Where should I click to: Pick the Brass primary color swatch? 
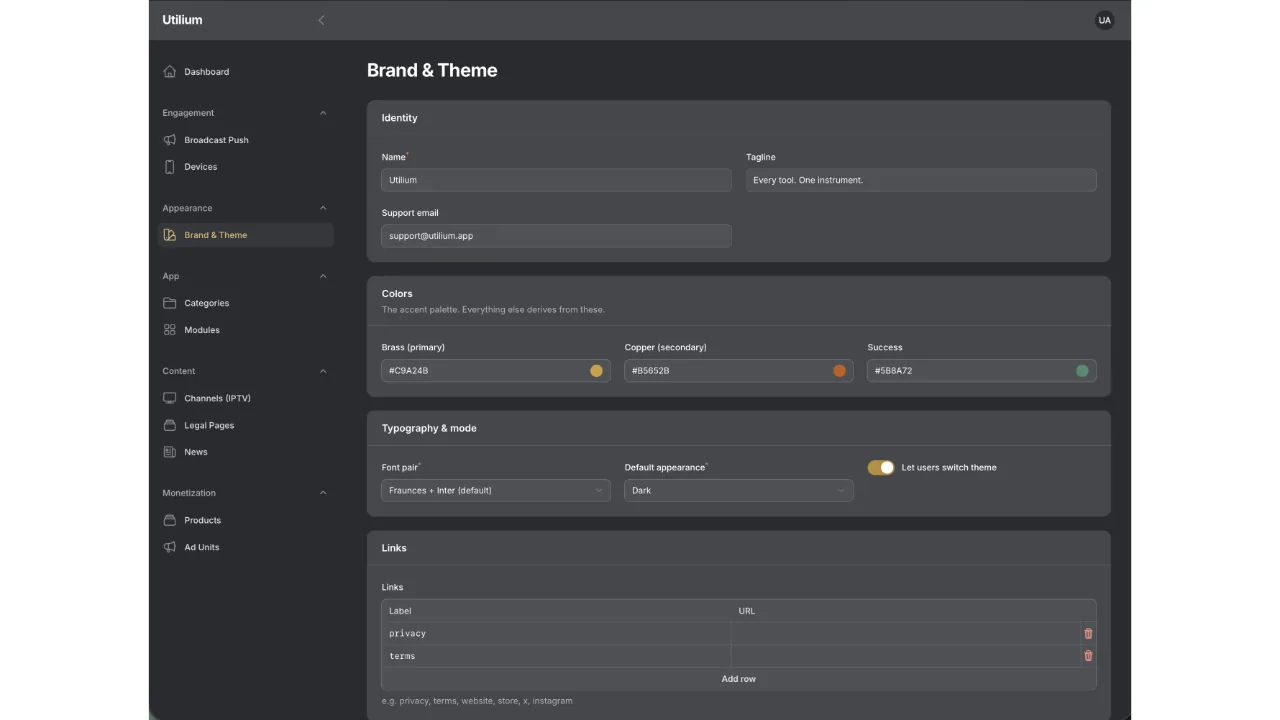[596, 371]
